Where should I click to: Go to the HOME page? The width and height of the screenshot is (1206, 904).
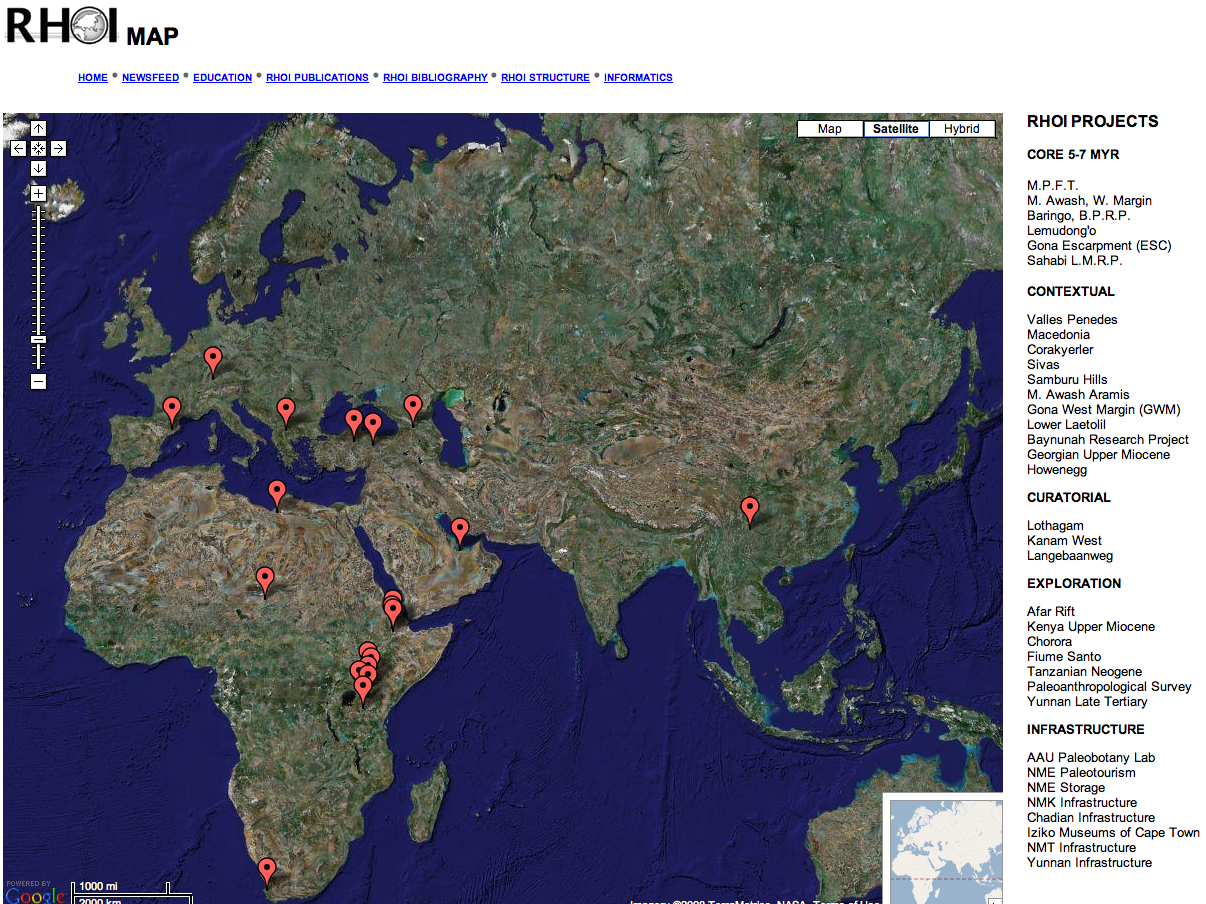pyautogui.click(x=93, y=78)
